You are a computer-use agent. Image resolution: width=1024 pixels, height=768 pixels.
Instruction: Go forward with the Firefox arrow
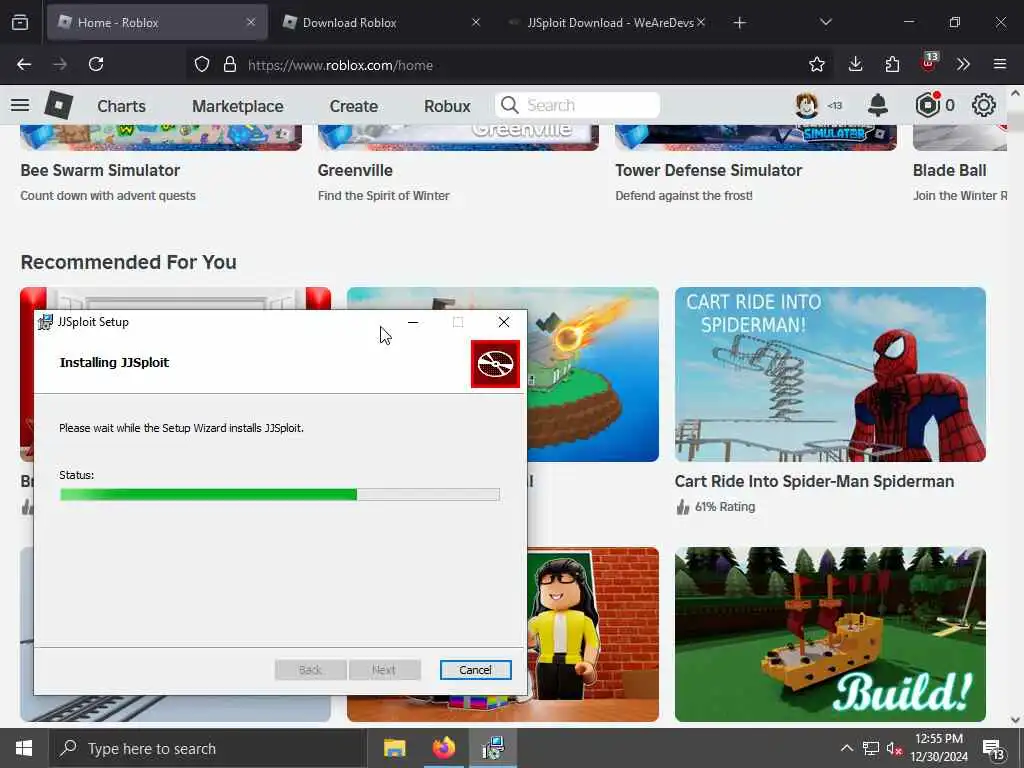tap(60, 65)
